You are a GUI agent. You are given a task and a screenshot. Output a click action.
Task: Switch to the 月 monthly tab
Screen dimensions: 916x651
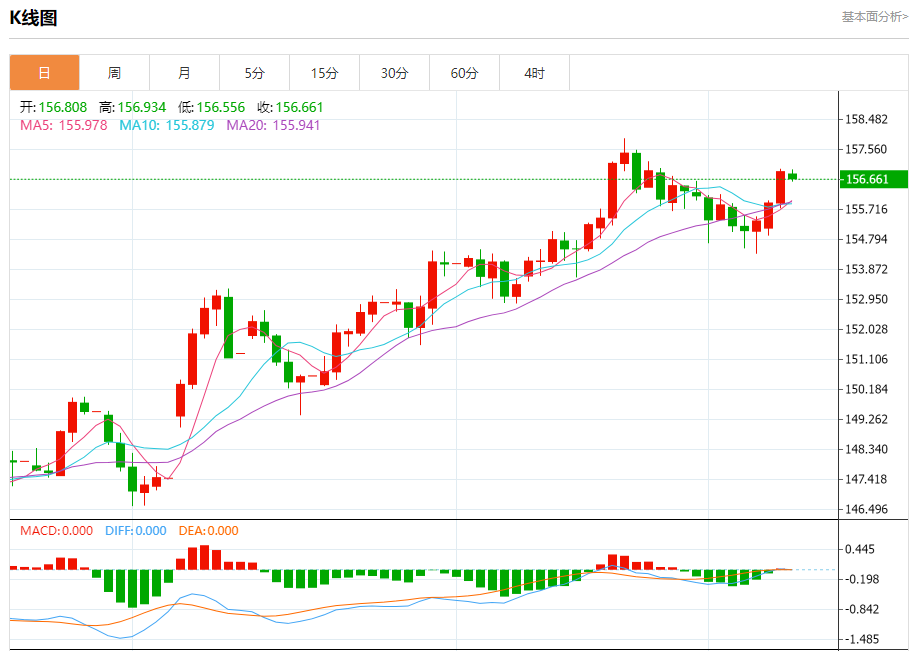[x=184, y=73]
